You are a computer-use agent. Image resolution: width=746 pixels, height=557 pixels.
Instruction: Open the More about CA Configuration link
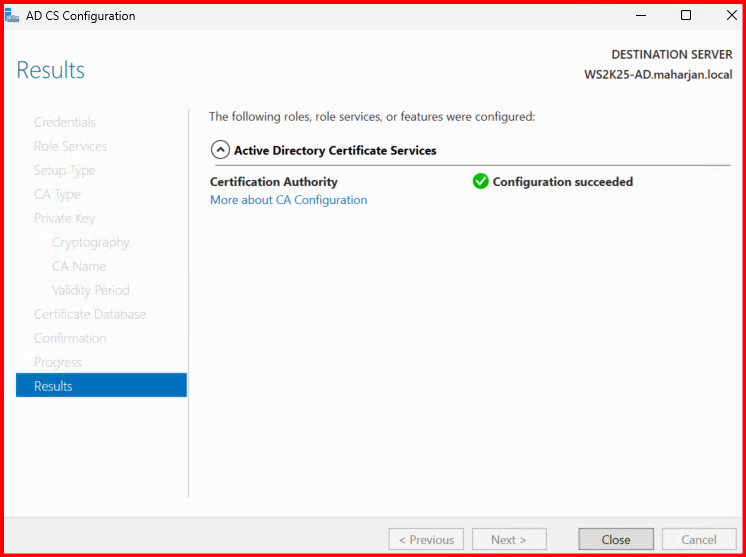(x=288, y=200)
